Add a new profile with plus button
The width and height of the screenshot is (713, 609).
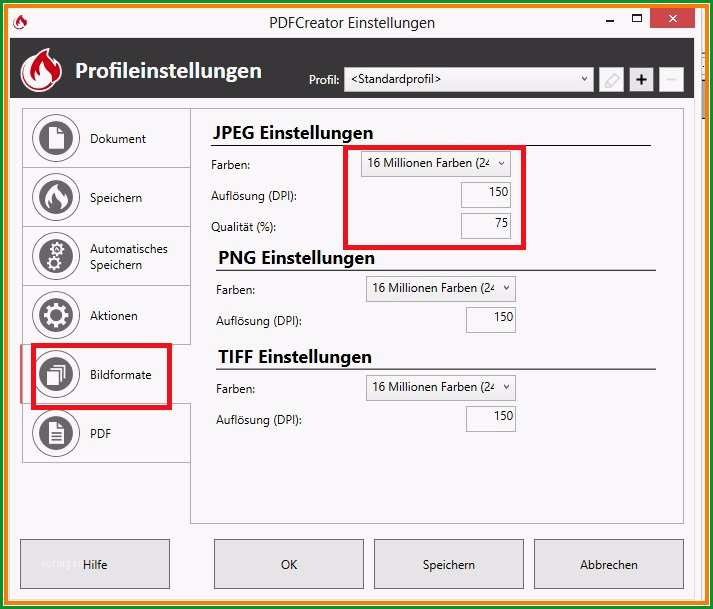click(641, 80)
